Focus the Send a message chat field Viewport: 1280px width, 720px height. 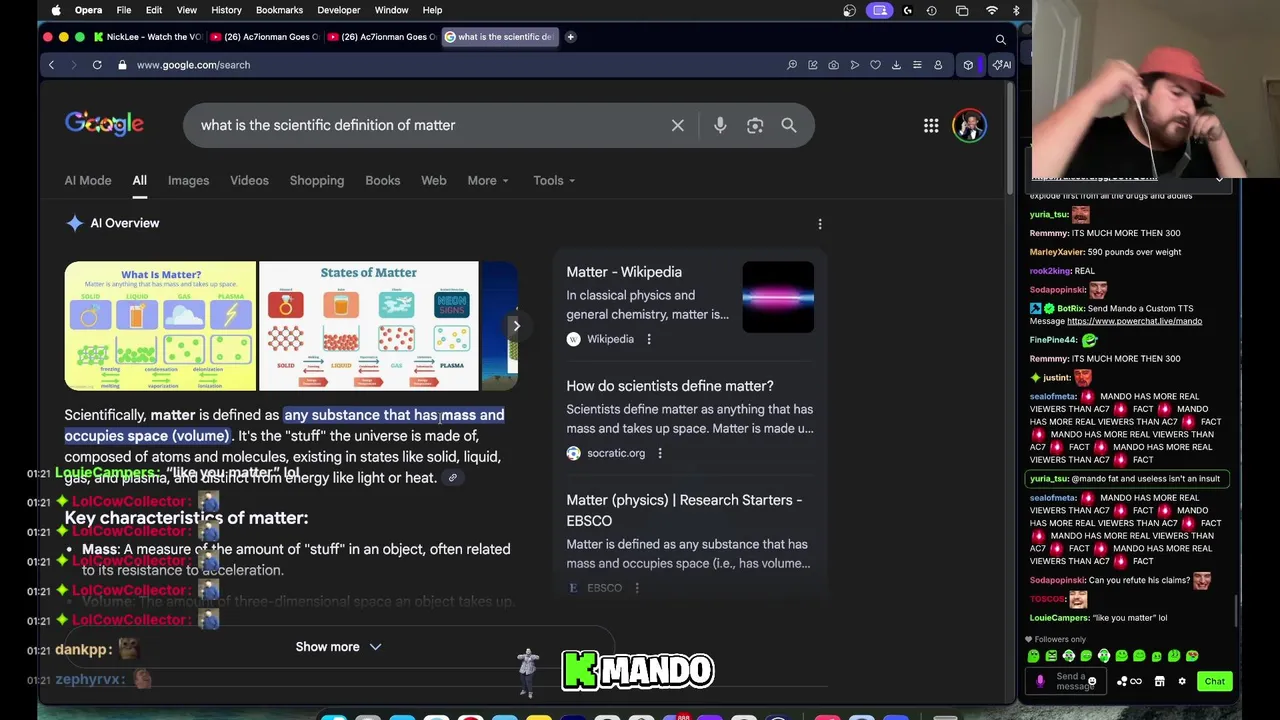coord(1067,682)
